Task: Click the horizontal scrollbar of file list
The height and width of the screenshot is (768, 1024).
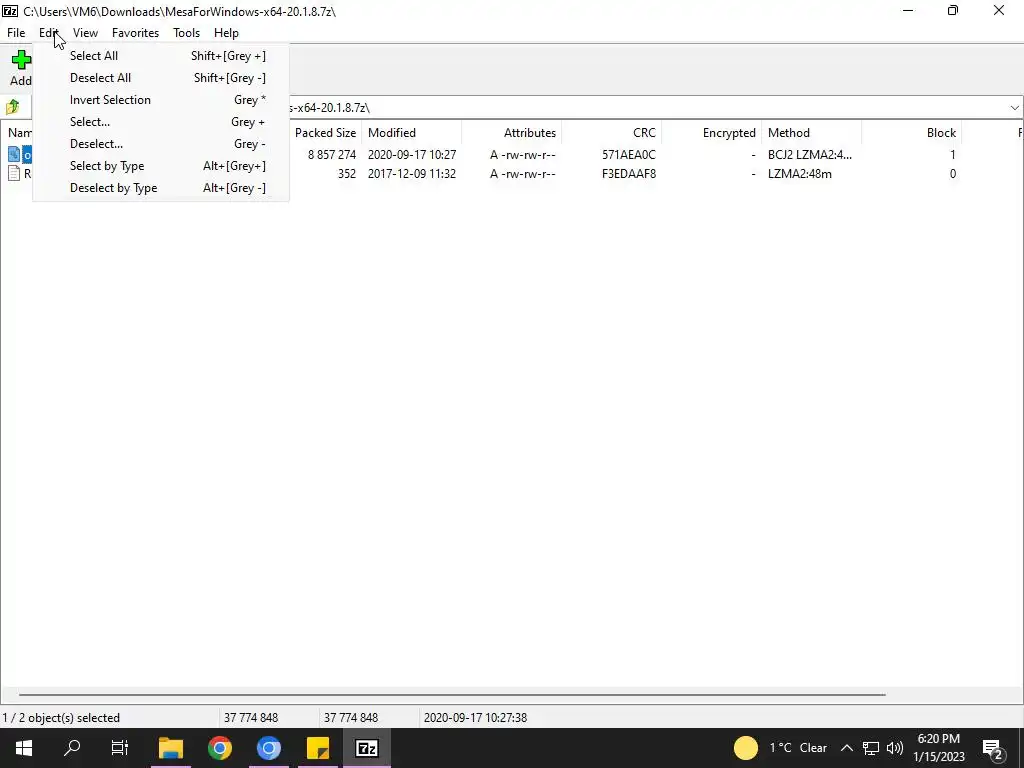Action: [x=452, y=695]
